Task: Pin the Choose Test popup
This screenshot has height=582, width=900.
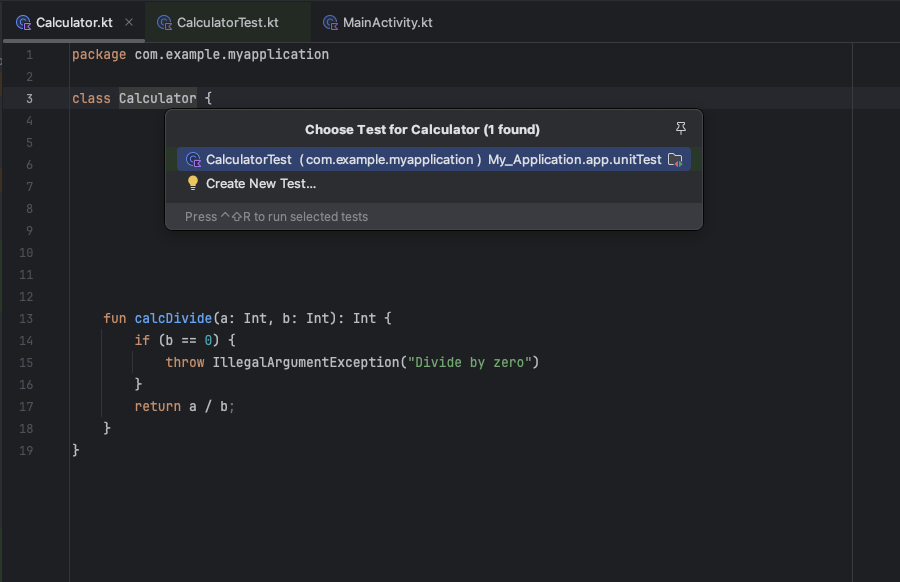Action: pos(681,129)
